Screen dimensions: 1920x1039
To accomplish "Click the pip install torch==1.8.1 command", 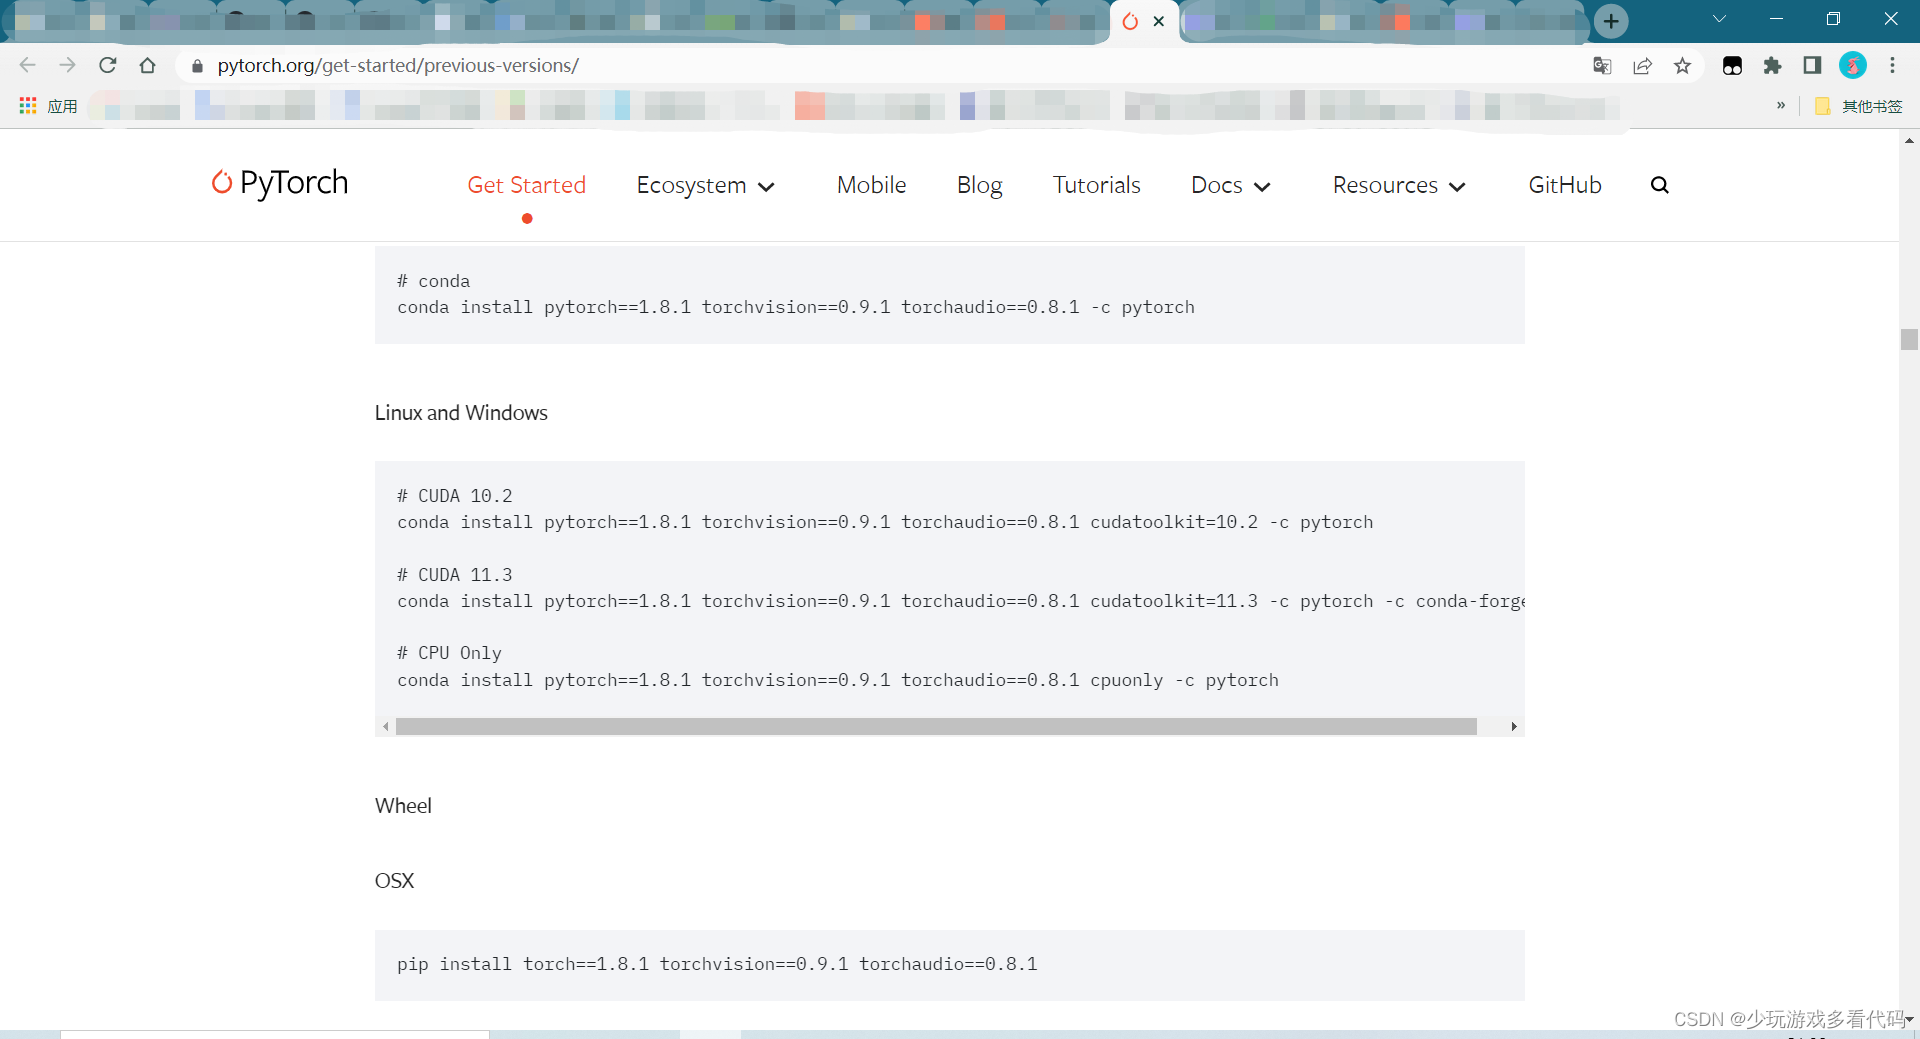I will (x=717, y=964).
